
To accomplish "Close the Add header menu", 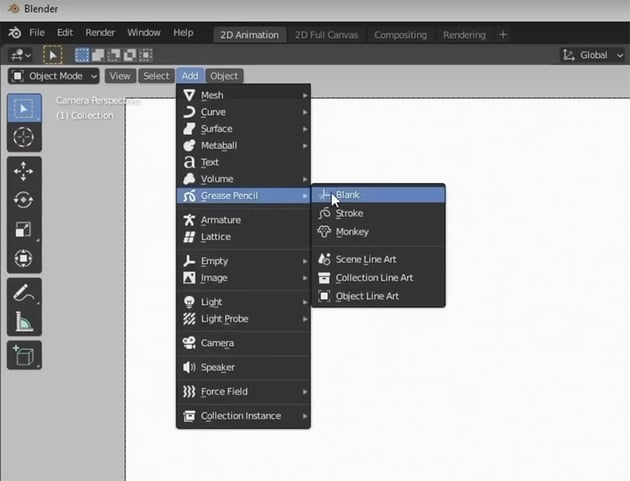I will point(190,76).
